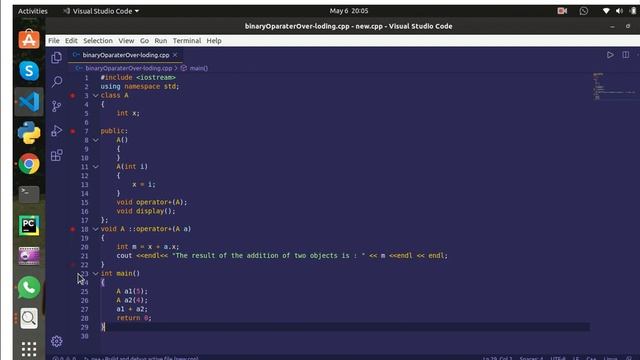The height and width of the screenshot is (360, 640).
Task: Click the Spaces indentation status item
Action: (531, 358)
